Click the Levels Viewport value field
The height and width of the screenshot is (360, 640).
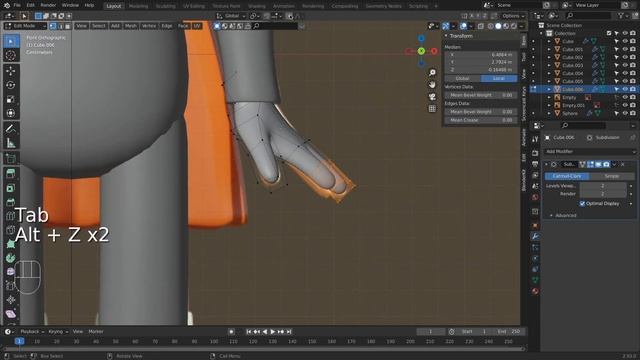pos(603,186)
